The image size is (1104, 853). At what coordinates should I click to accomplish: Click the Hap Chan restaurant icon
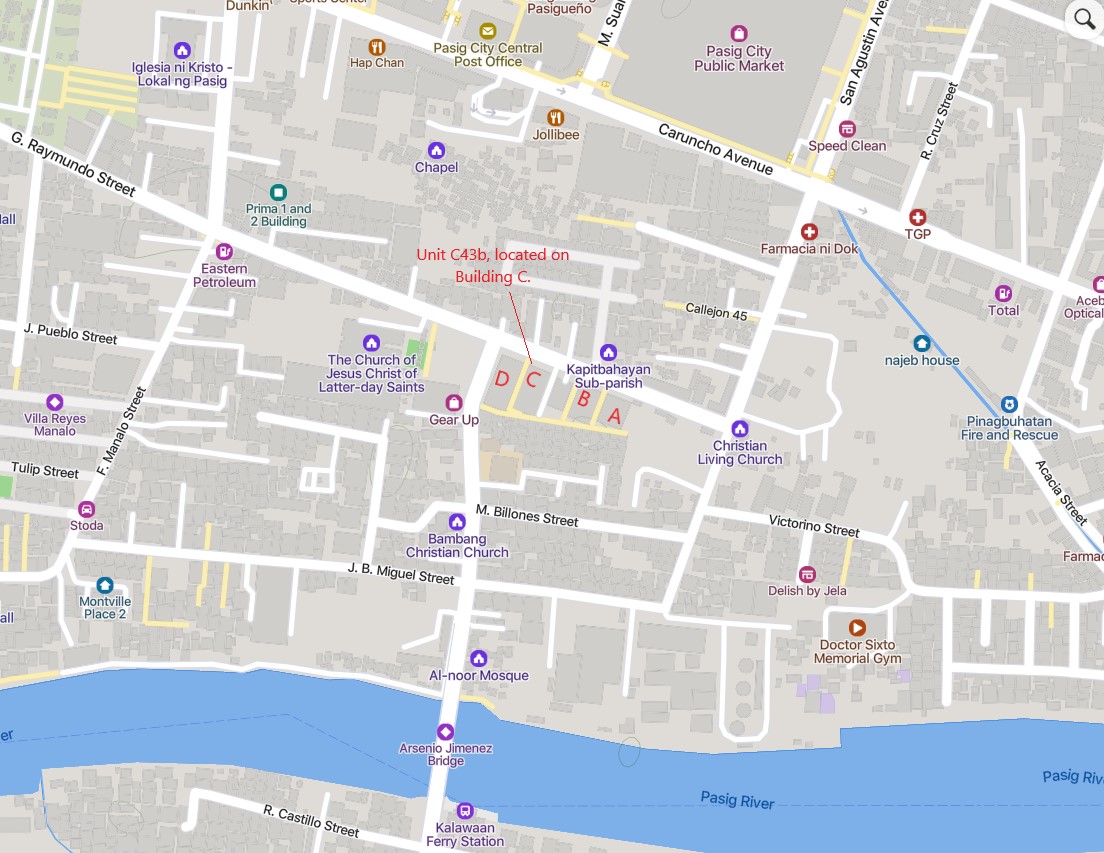[377, 46]
